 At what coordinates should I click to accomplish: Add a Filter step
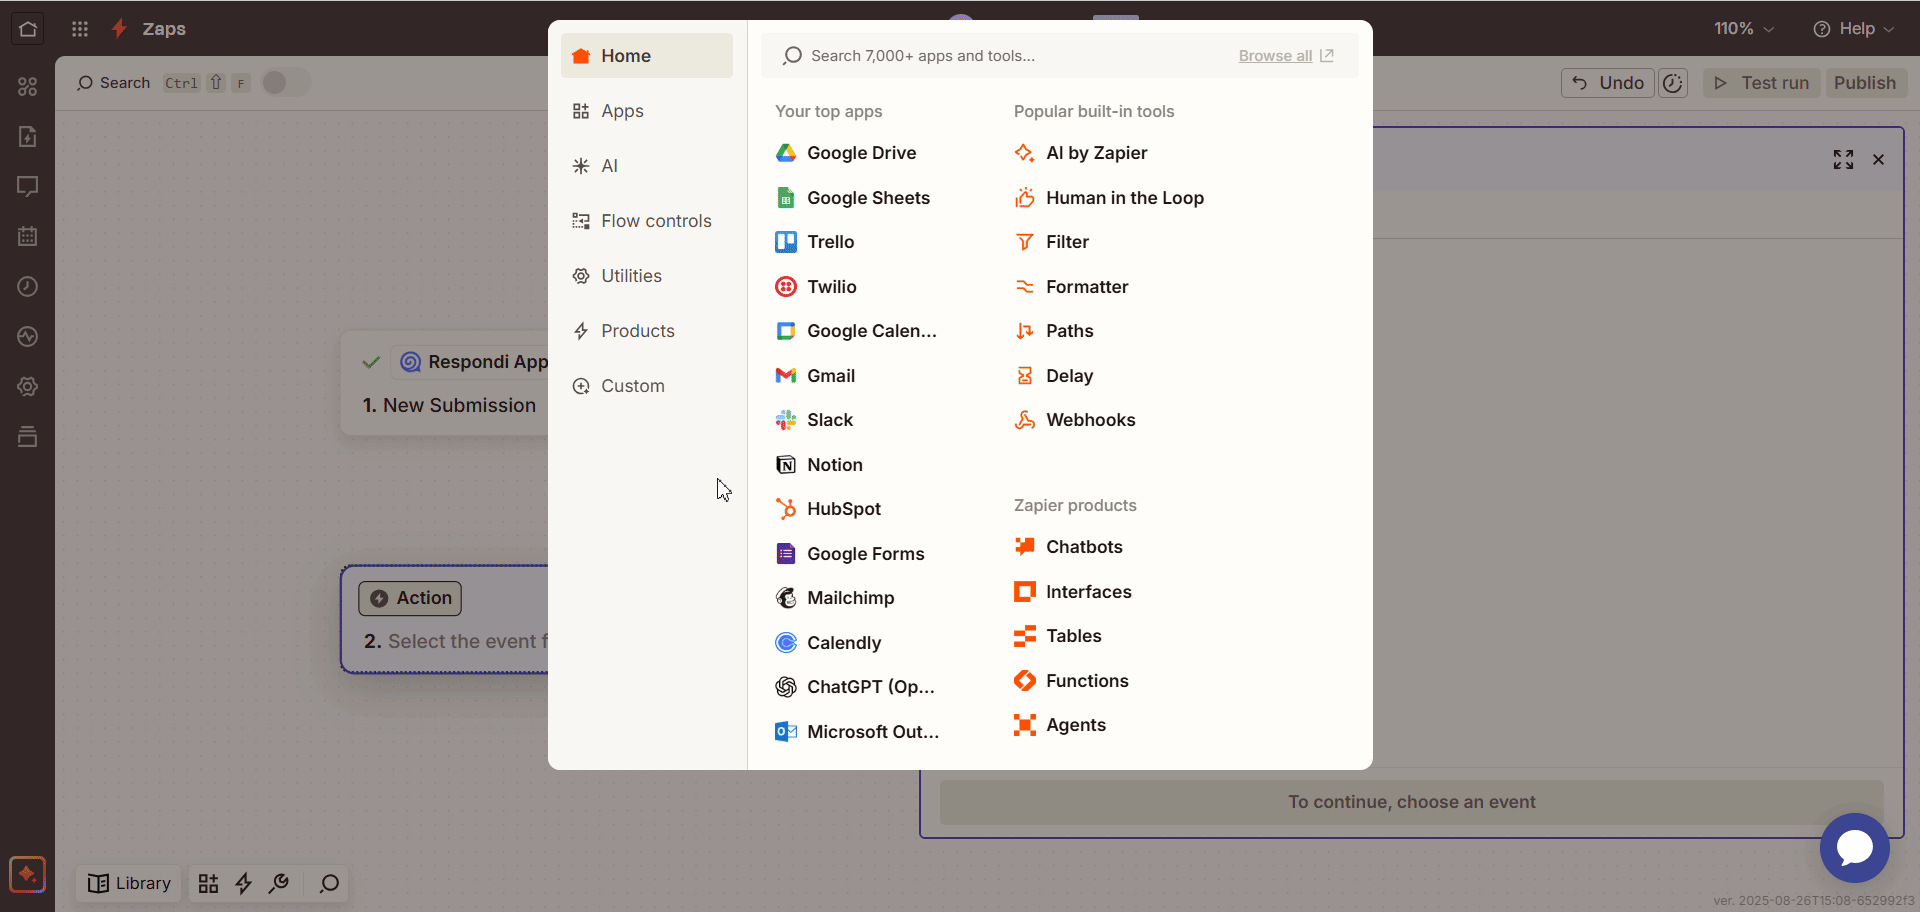point(1051,242)
